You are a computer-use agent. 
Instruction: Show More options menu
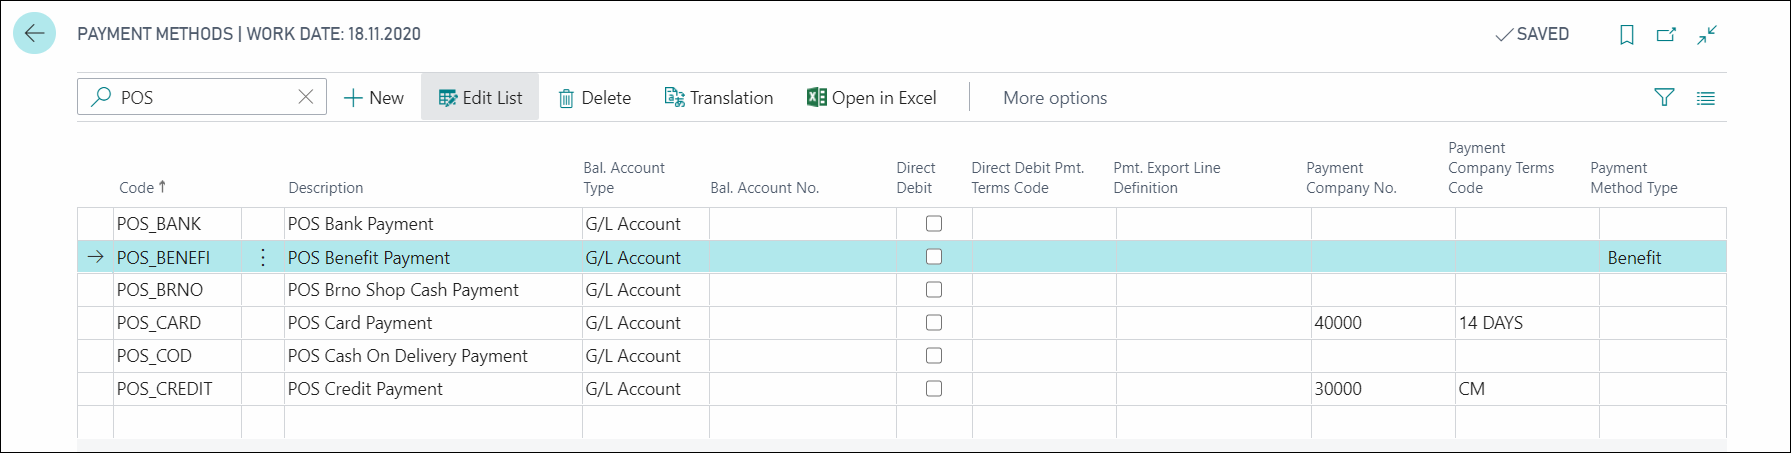[x=1055, y=97]
